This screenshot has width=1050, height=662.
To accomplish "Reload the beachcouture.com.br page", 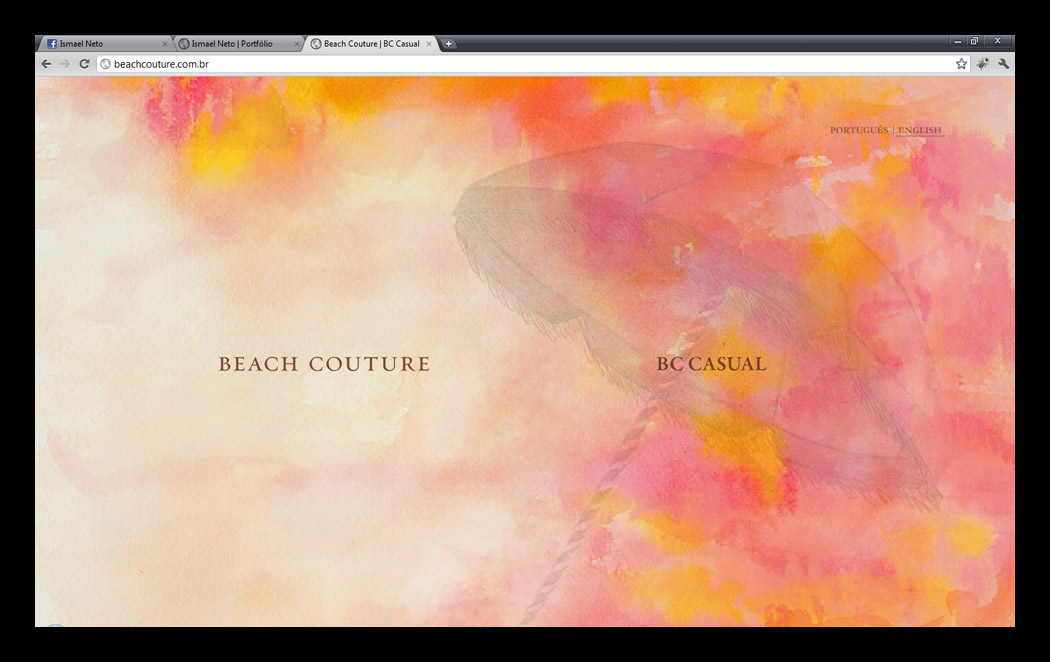I will point(84,64).
